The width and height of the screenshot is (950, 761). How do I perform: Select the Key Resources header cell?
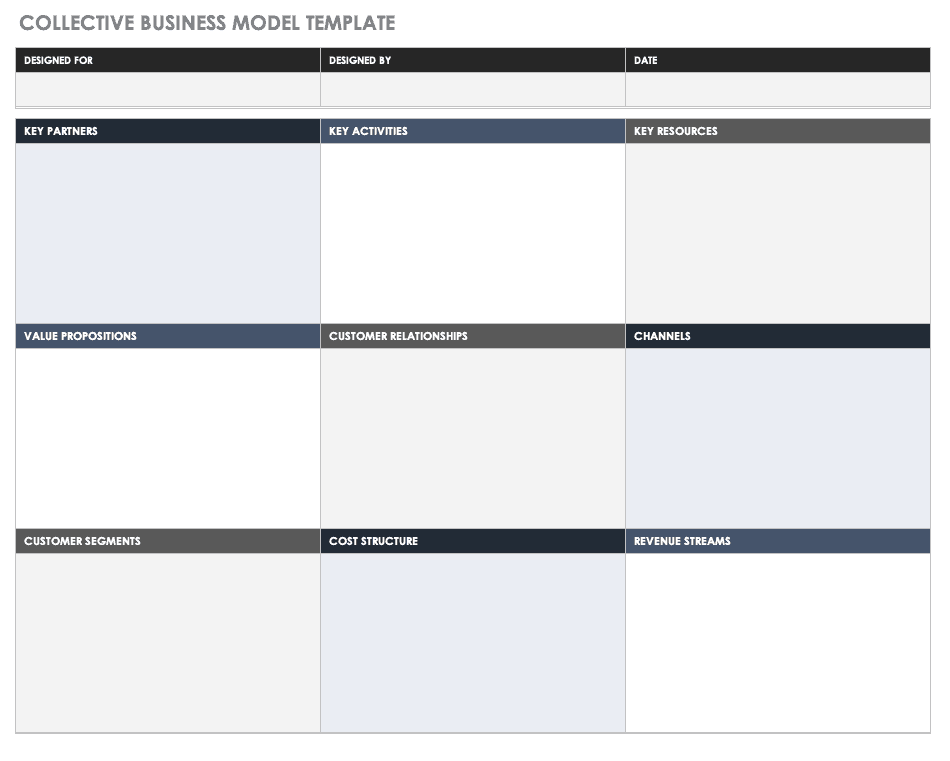(777, 131)
